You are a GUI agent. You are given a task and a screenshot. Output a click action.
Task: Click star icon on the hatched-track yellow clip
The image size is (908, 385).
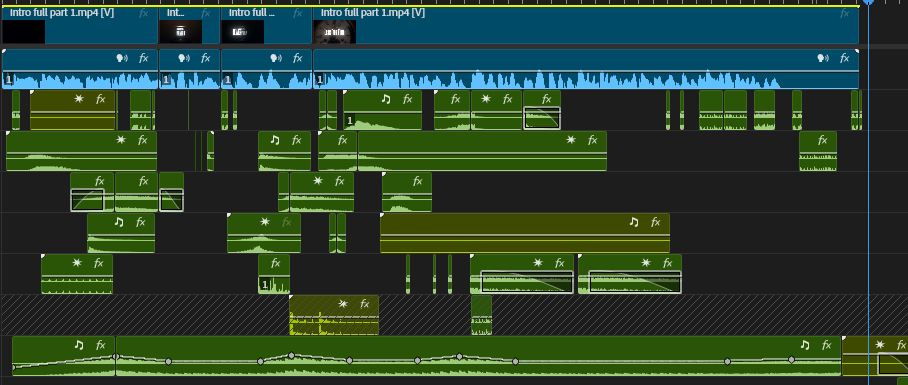click(x=343, y=304)
